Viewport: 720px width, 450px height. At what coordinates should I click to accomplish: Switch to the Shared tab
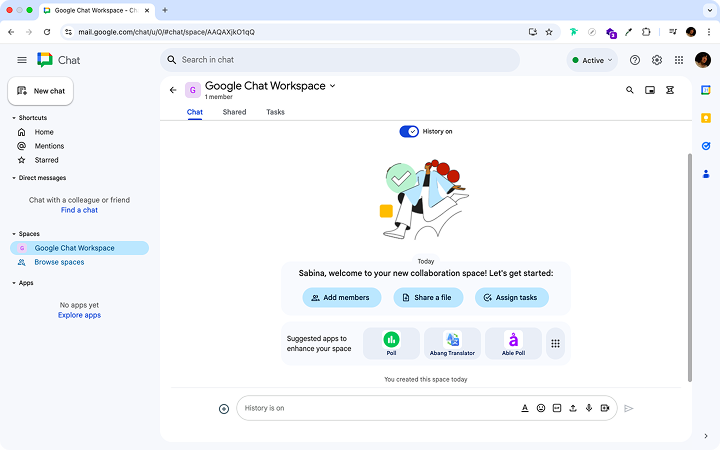(x=234, y=112)
